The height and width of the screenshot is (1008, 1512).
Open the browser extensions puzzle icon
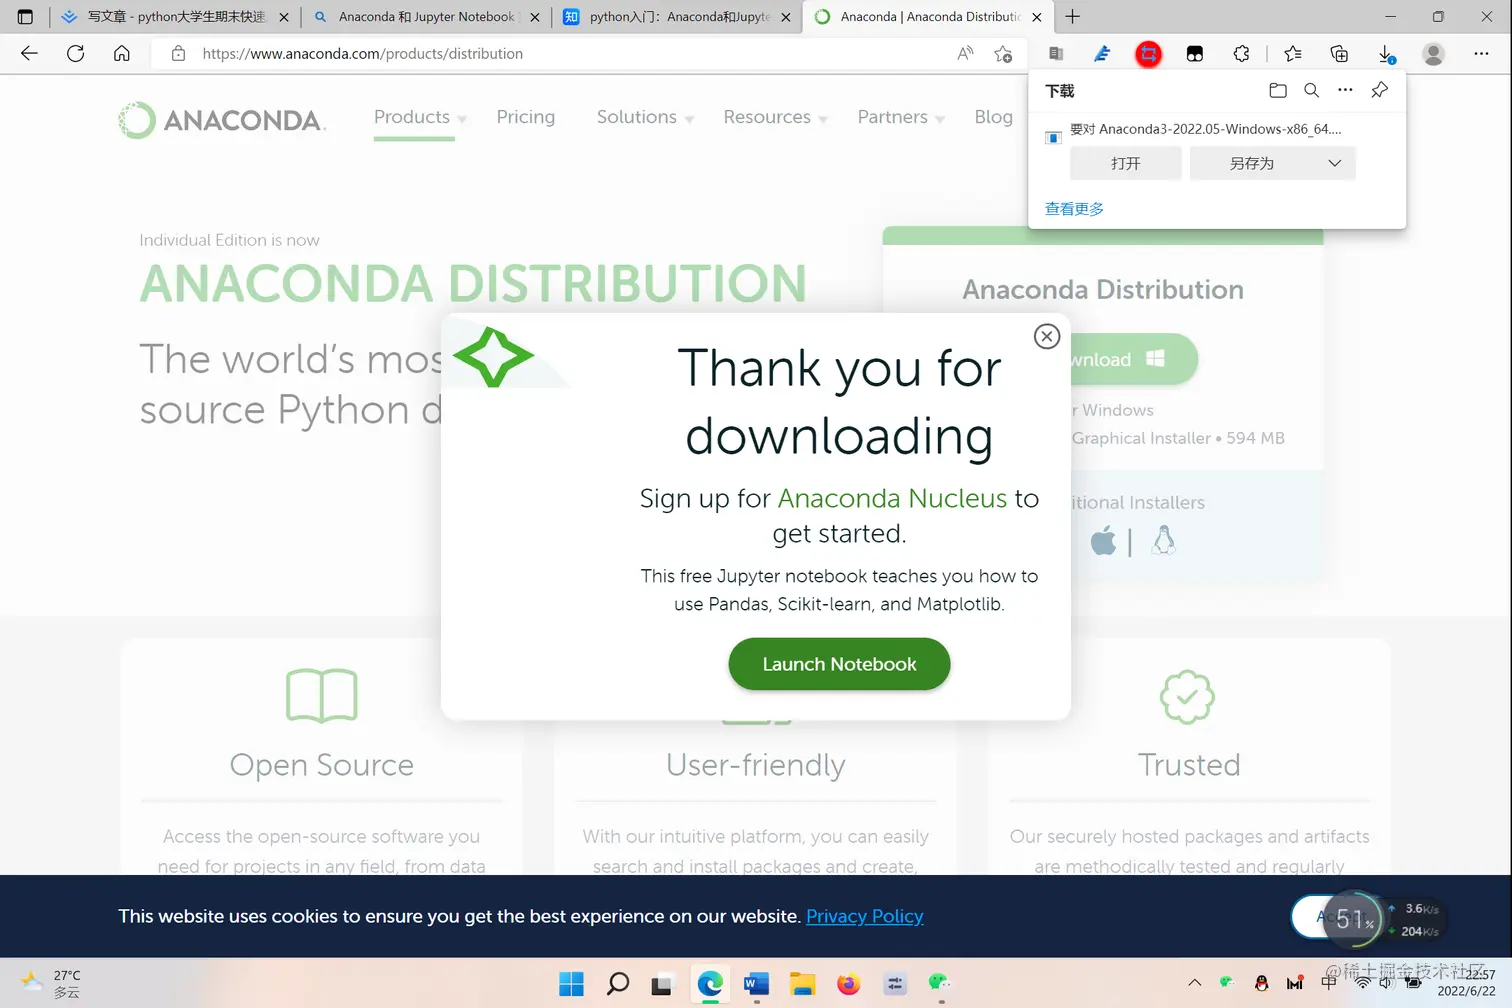pos(1241,54)
